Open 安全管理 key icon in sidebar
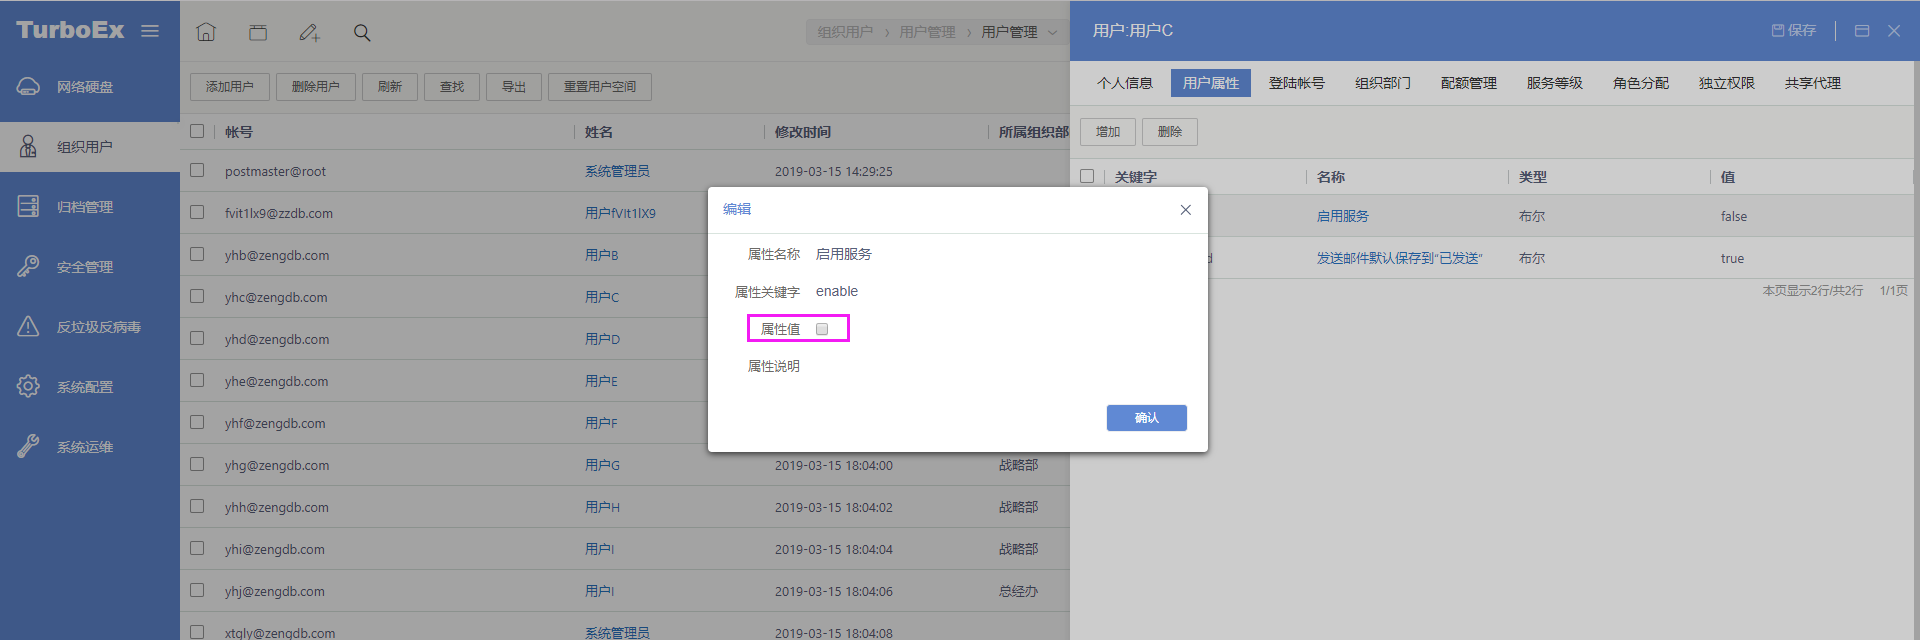Image resolution: width=1920 pixels, height=640 pixels. (28, 267)
